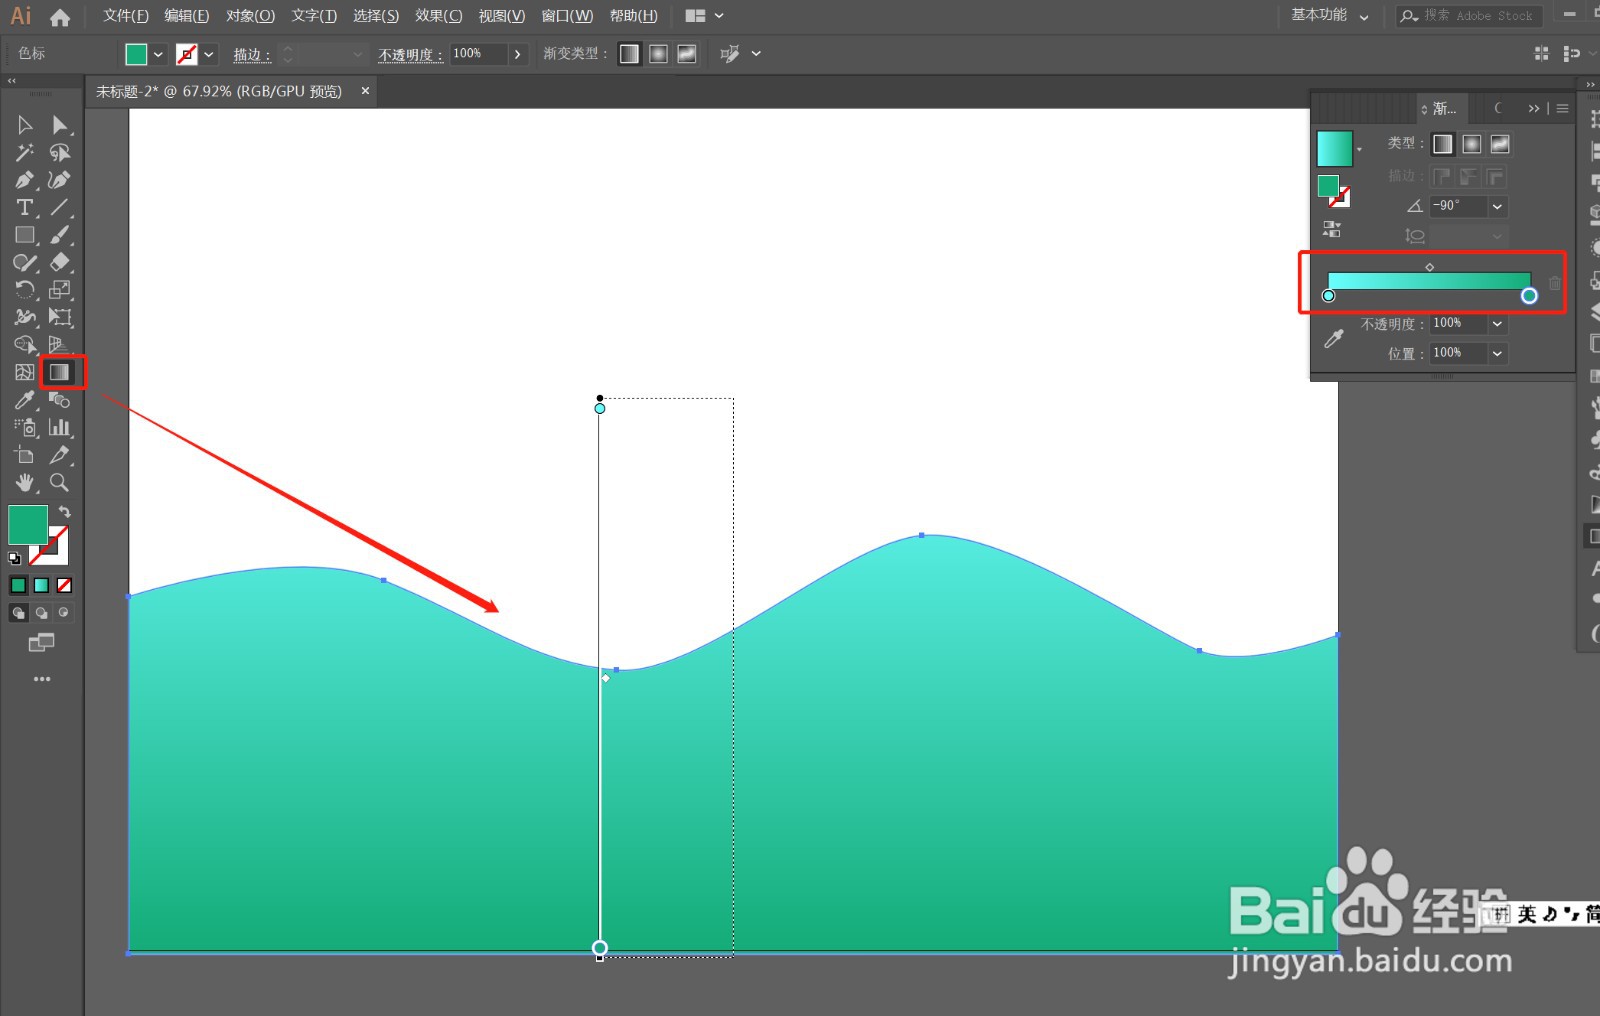The width and height of the screenshot is (1600, 1016).
Task: Select the Shaper tool
Action: [25, 263]
